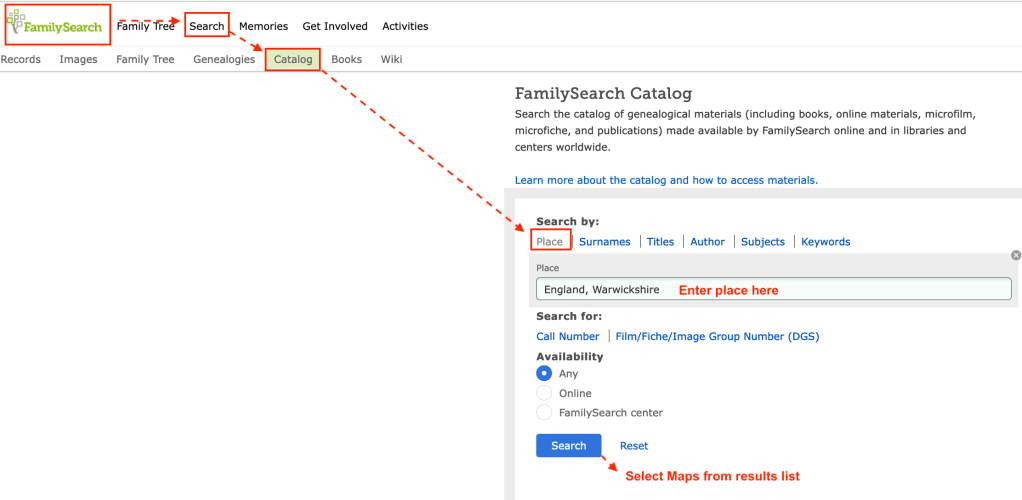The image size is (1022, 500).
Task: Select FamilySearch center availability
Action: point(544,412)
